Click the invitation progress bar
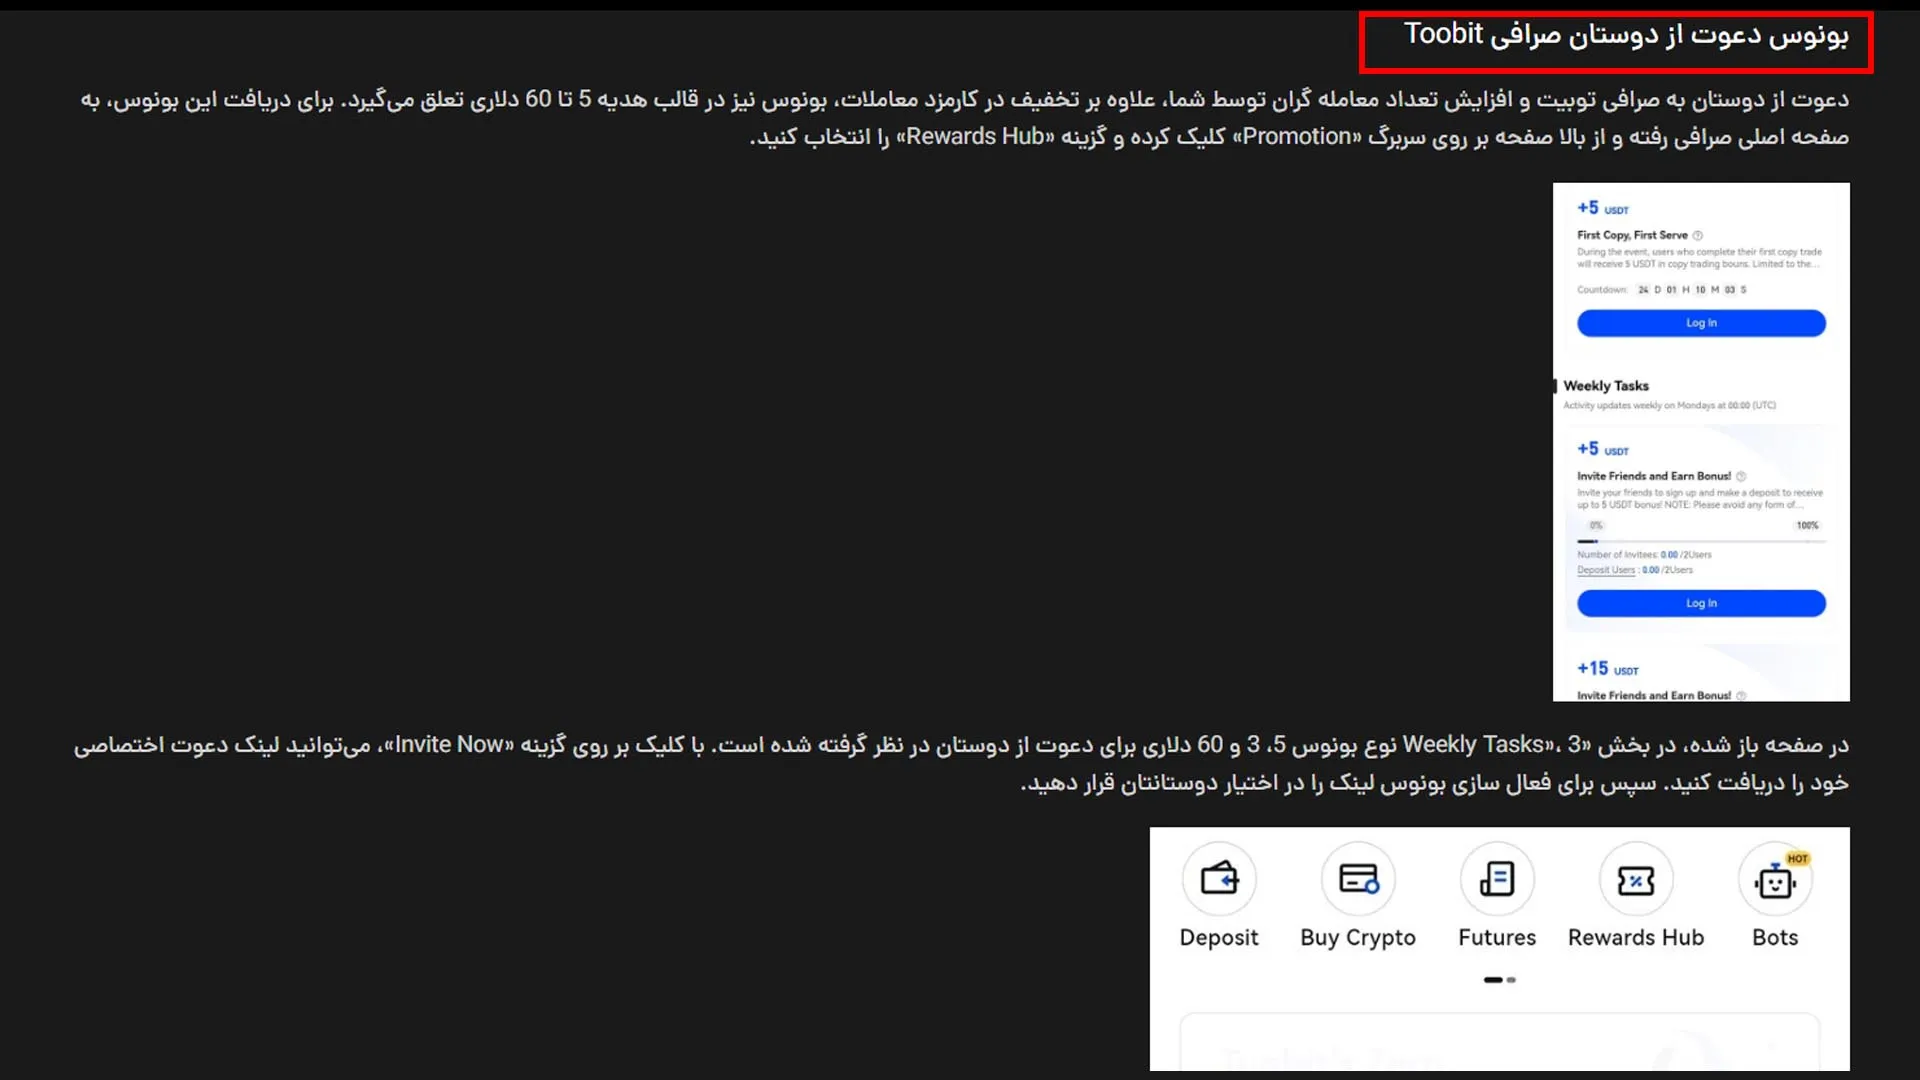 point(1701,541)
